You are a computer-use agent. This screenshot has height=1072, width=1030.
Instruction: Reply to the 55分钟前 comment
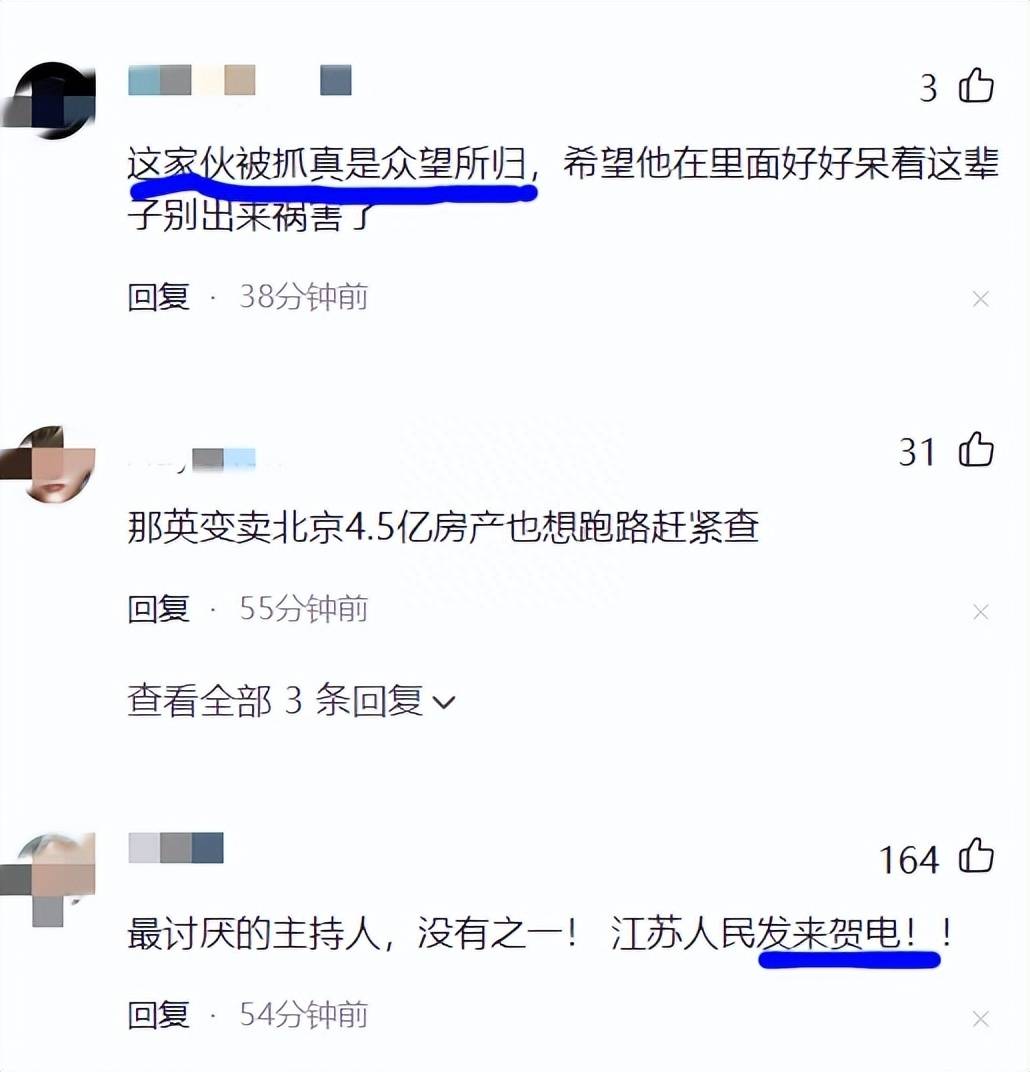(159, 608)
